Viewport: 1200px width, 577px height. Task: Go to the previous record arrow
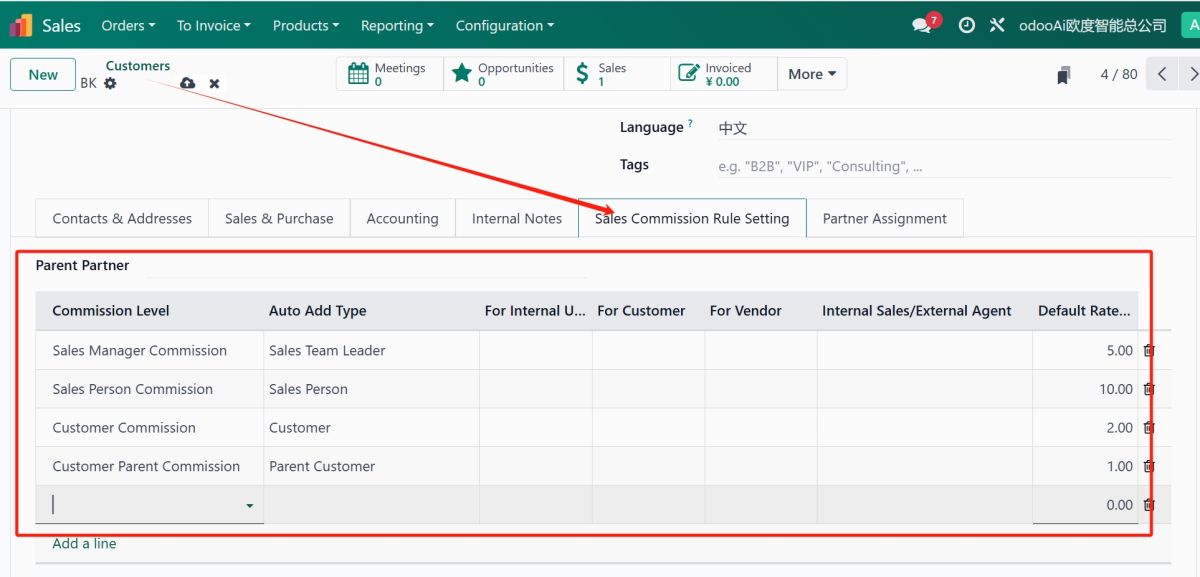[x=1161, y=74]
